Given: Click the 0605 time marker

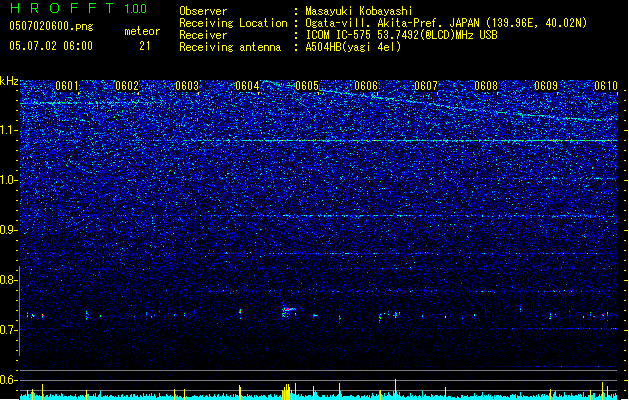Looking at the screenshot, I should [x=307, y=86].
